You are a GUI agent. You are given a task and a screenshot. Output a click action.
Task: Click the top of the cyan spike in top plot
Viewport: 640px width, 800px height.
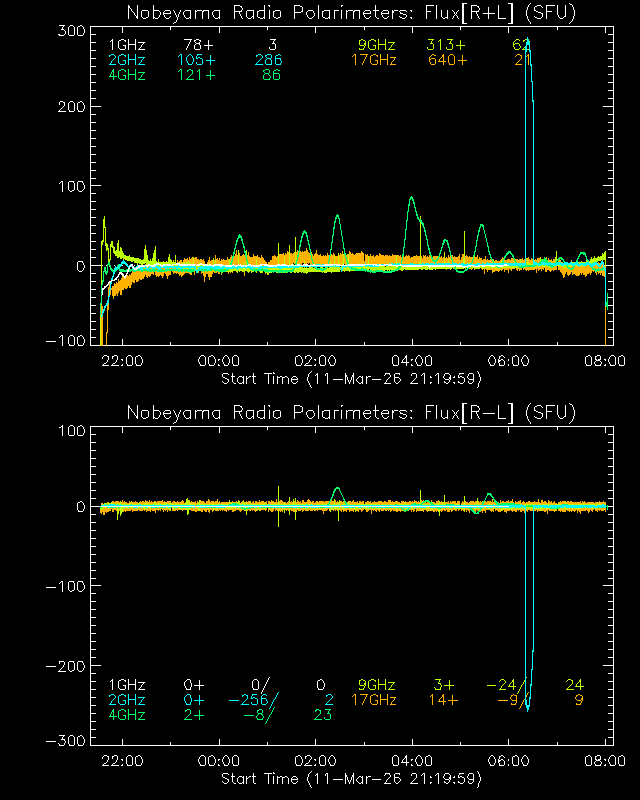(x=528, y=44)
